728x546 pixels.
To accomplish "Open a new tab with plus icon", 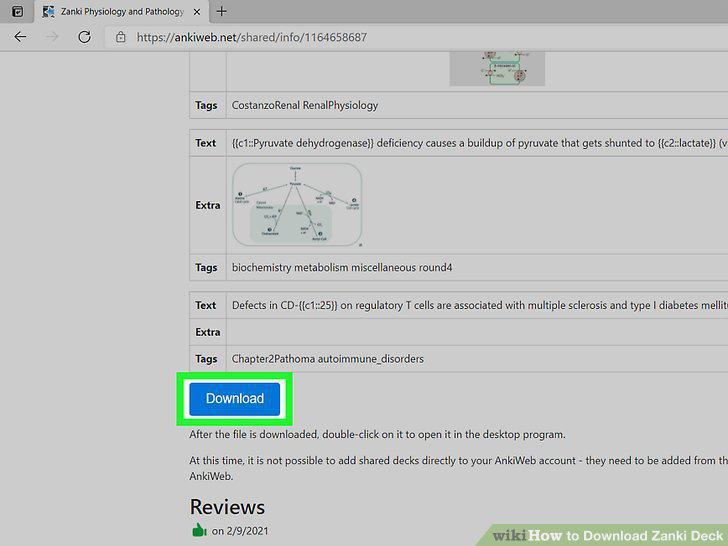I will point(222,11).
